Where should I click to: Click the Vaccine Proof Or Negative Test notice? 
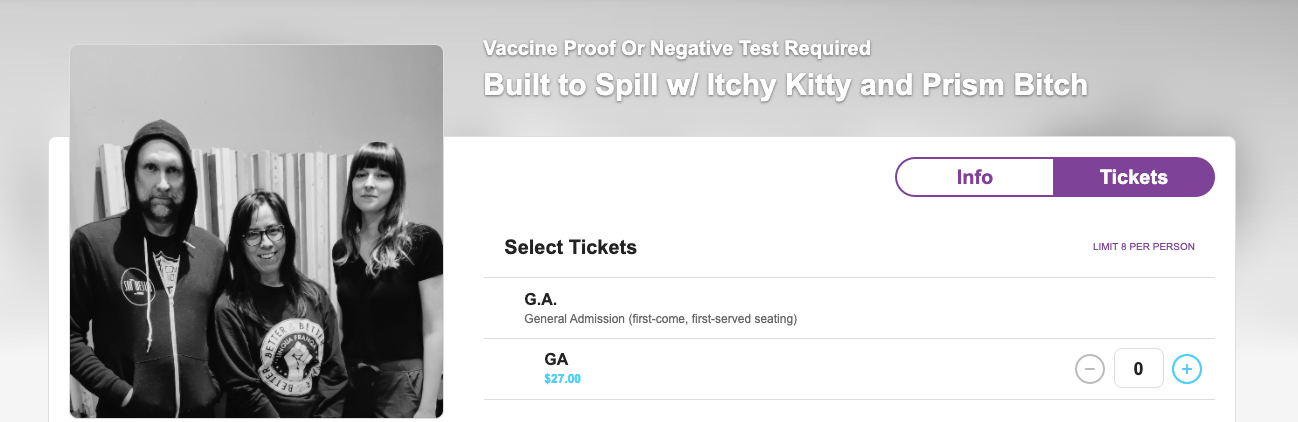coord(676,47)
